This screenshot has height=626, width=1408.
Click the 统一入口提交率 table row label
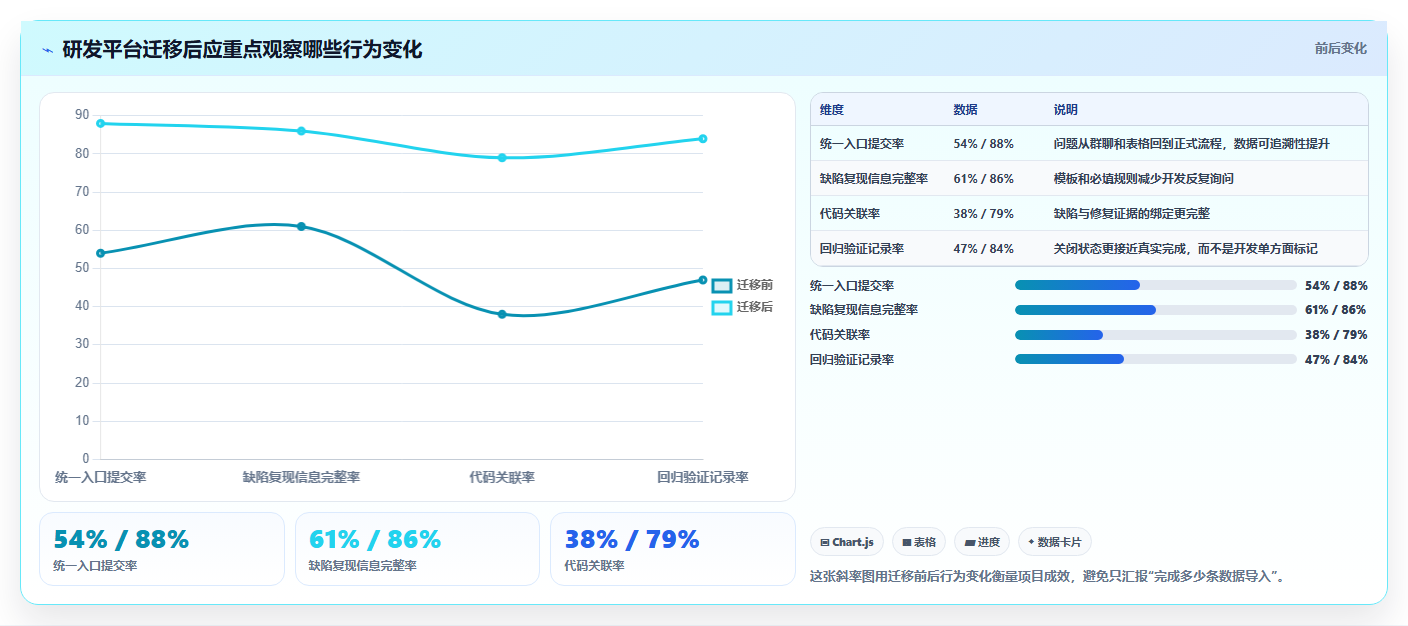pos(862,144)
